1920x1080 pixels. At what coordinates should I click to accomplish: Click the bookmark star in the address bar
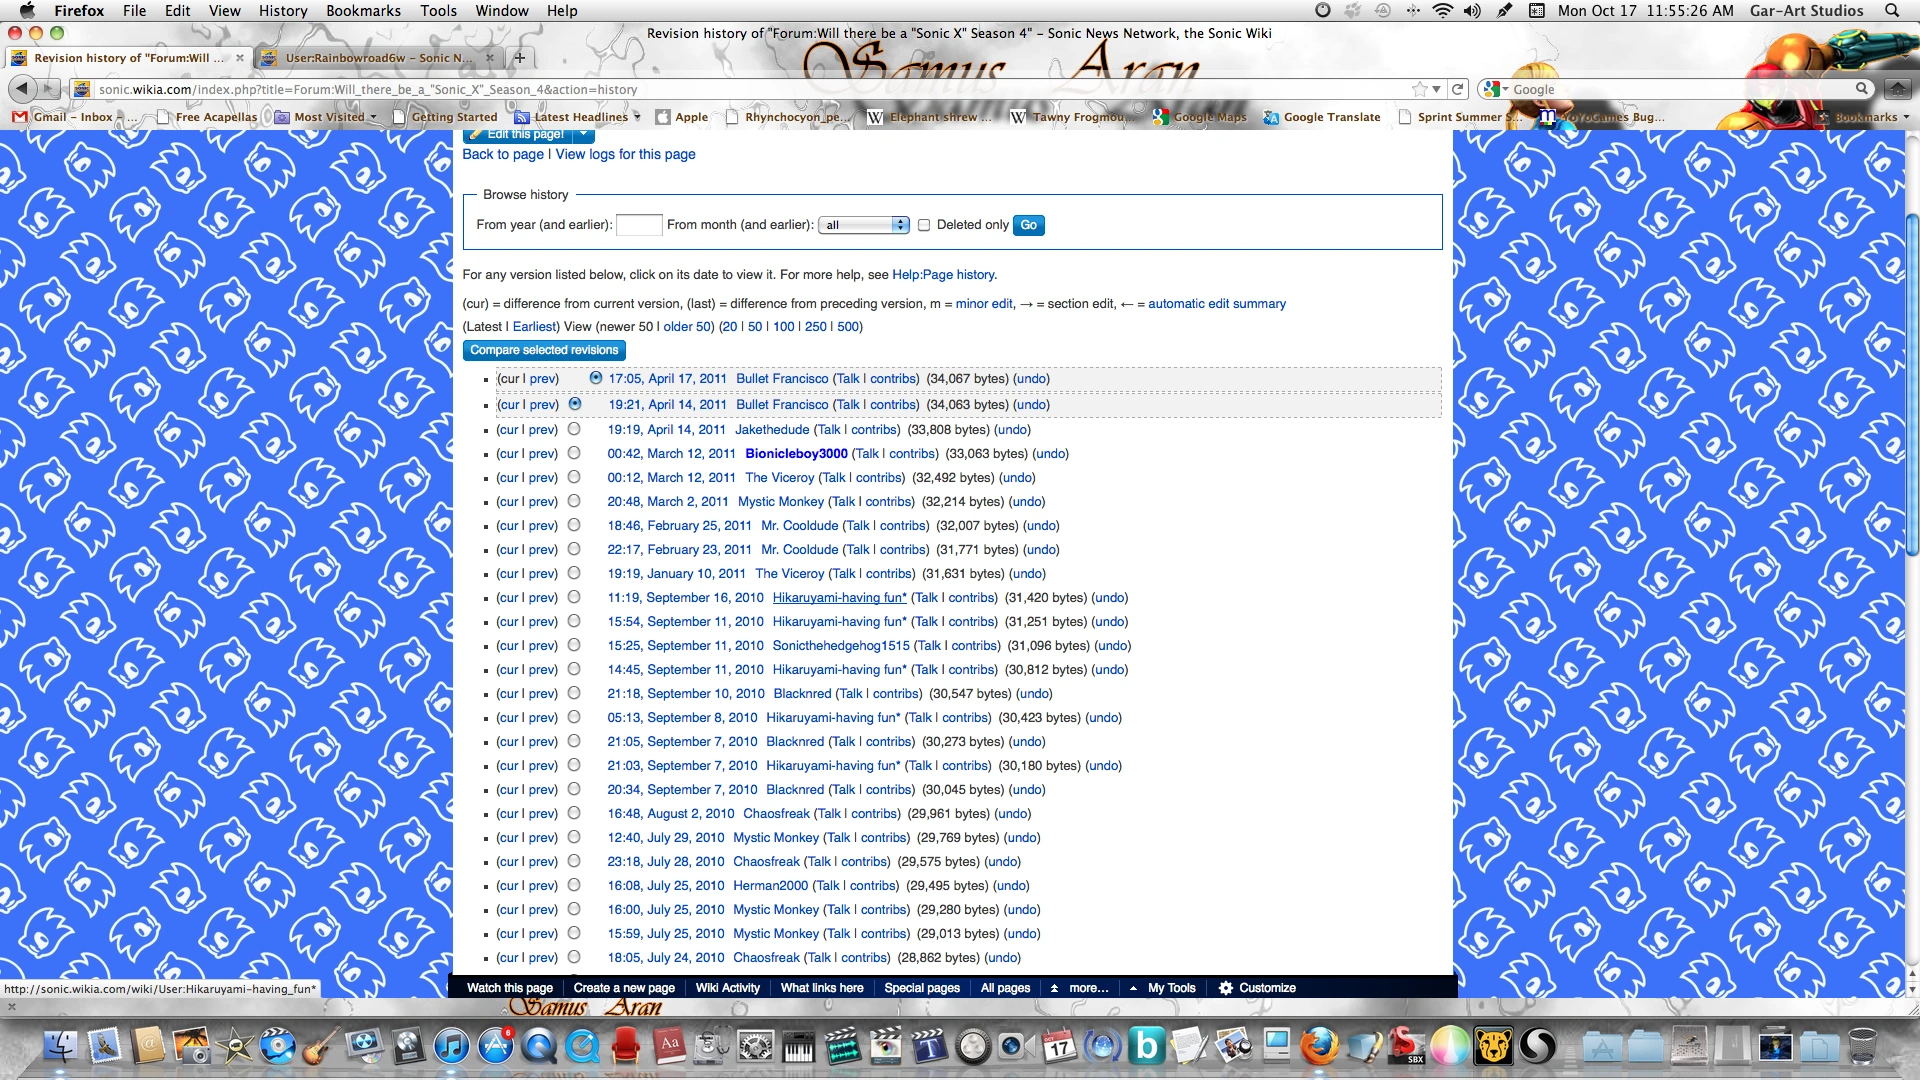(x=1419, y=89)
